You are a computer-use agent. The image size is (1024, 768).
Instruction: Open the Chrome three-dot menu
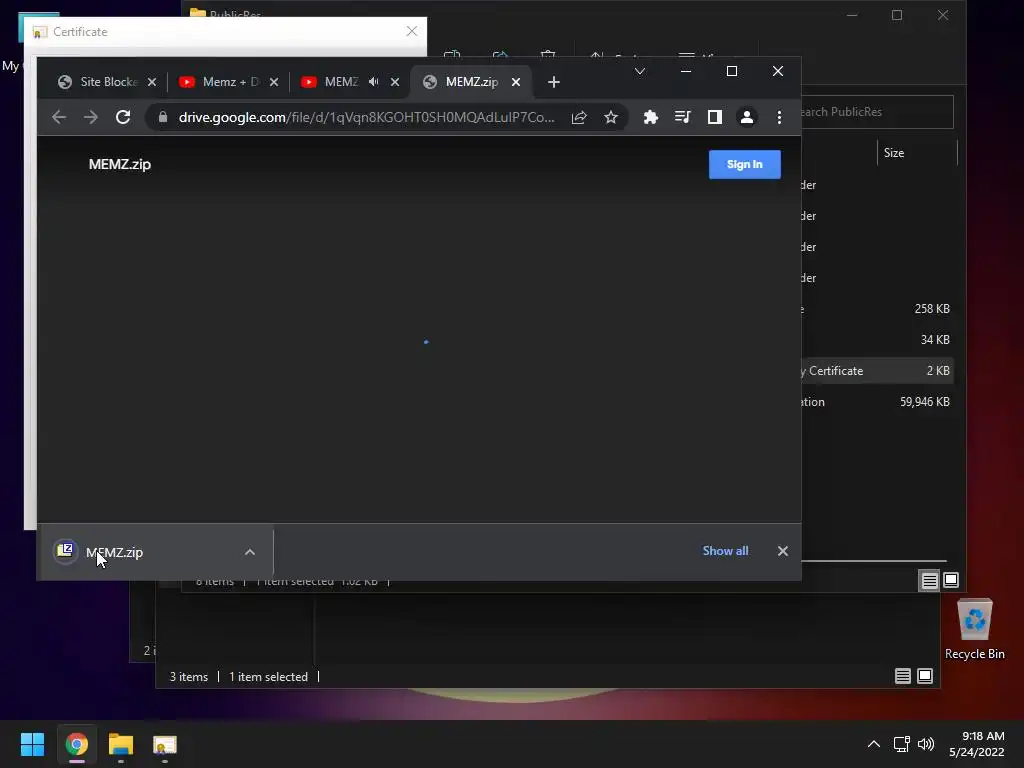click(779, 118)
